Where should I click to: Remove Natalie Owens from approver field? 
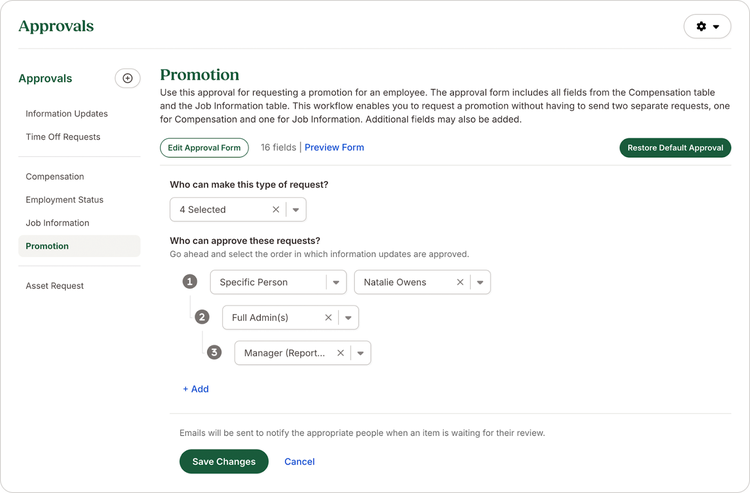(x=460, y=282)
